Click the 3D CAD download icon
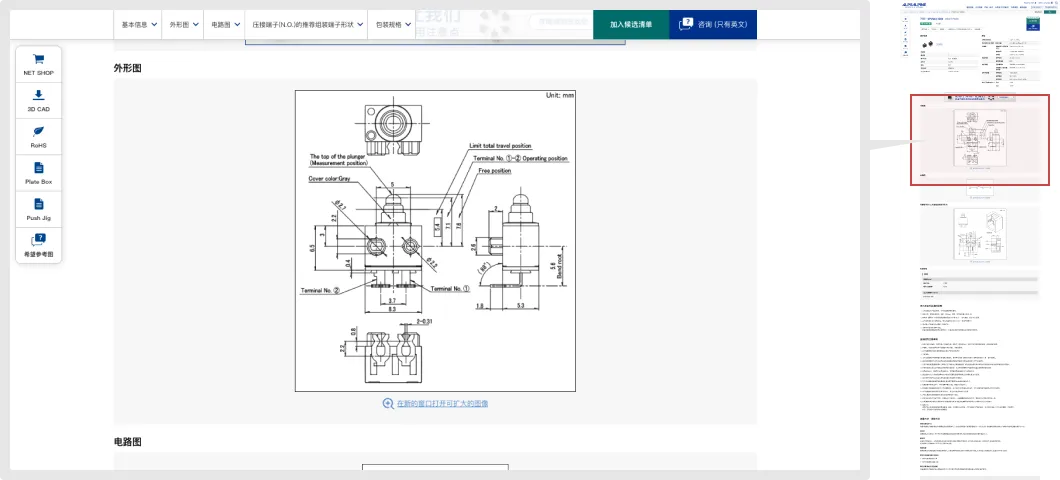 (38, 95)
